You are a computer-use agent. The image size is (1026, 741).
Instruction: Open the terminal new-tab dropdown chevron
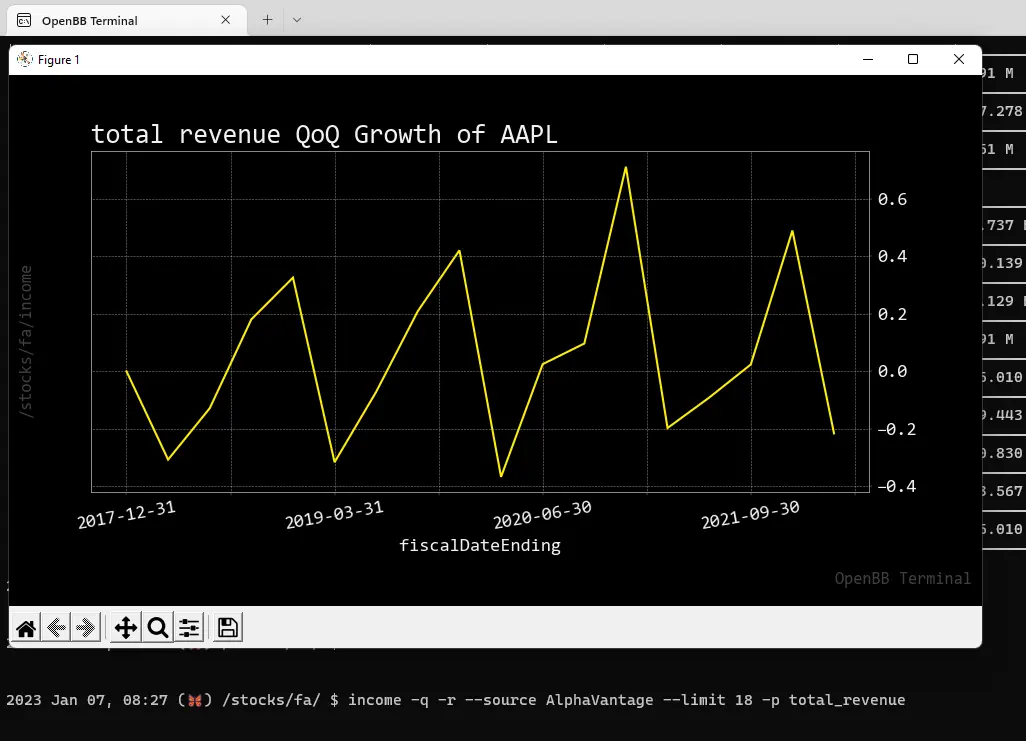pos(297,19)
